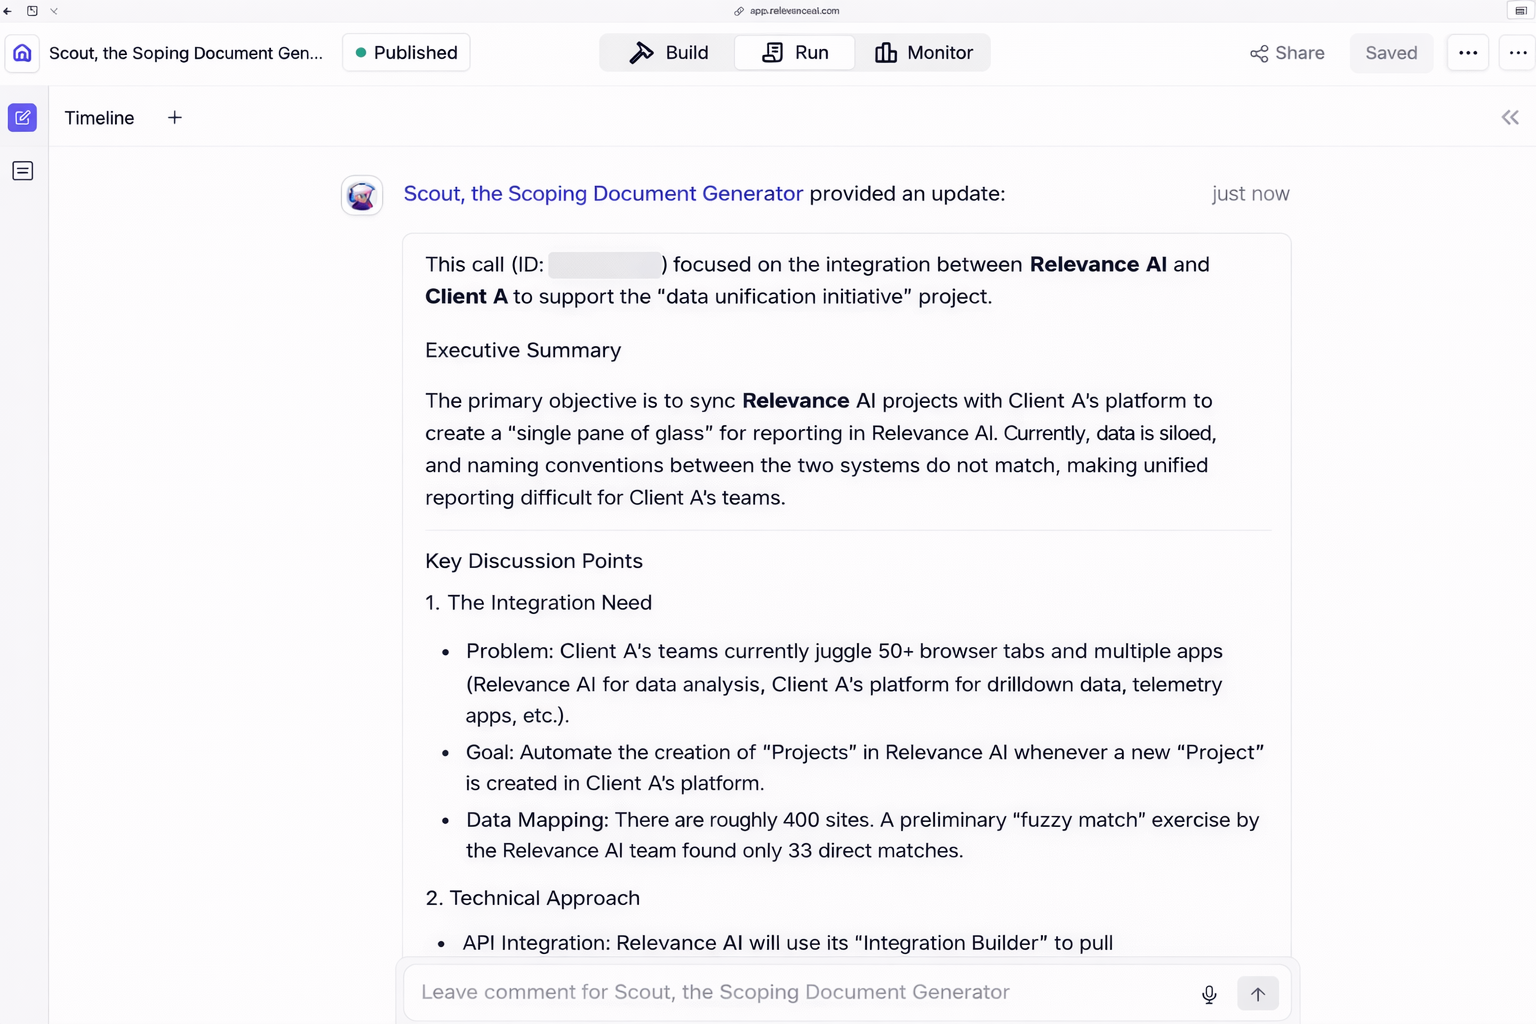The height and width of the screenshot is (1024, 1536).
Task: Click the browser back arrow
Action: pyautogui.click(x=8, y=11)
